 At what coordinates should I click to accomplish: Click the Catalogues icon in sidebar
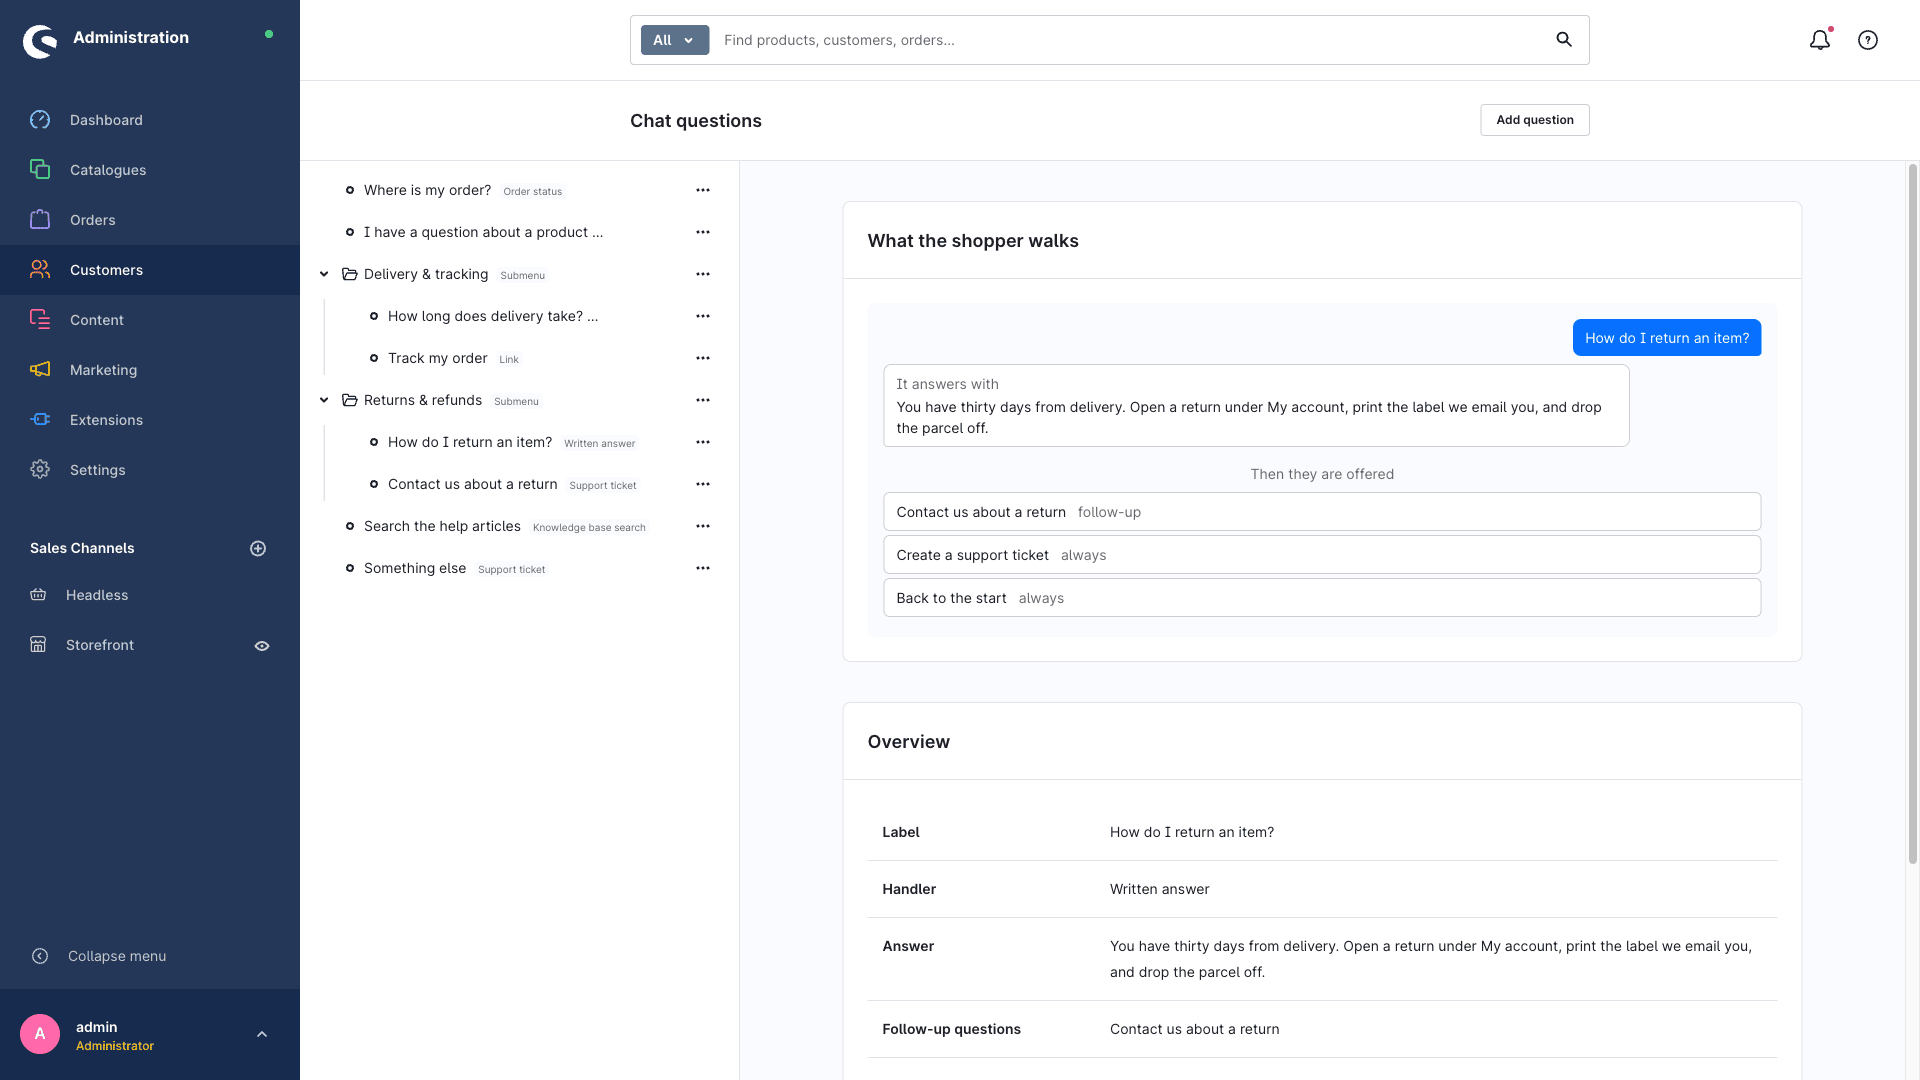pyautogui.click(x=40, y=170)
